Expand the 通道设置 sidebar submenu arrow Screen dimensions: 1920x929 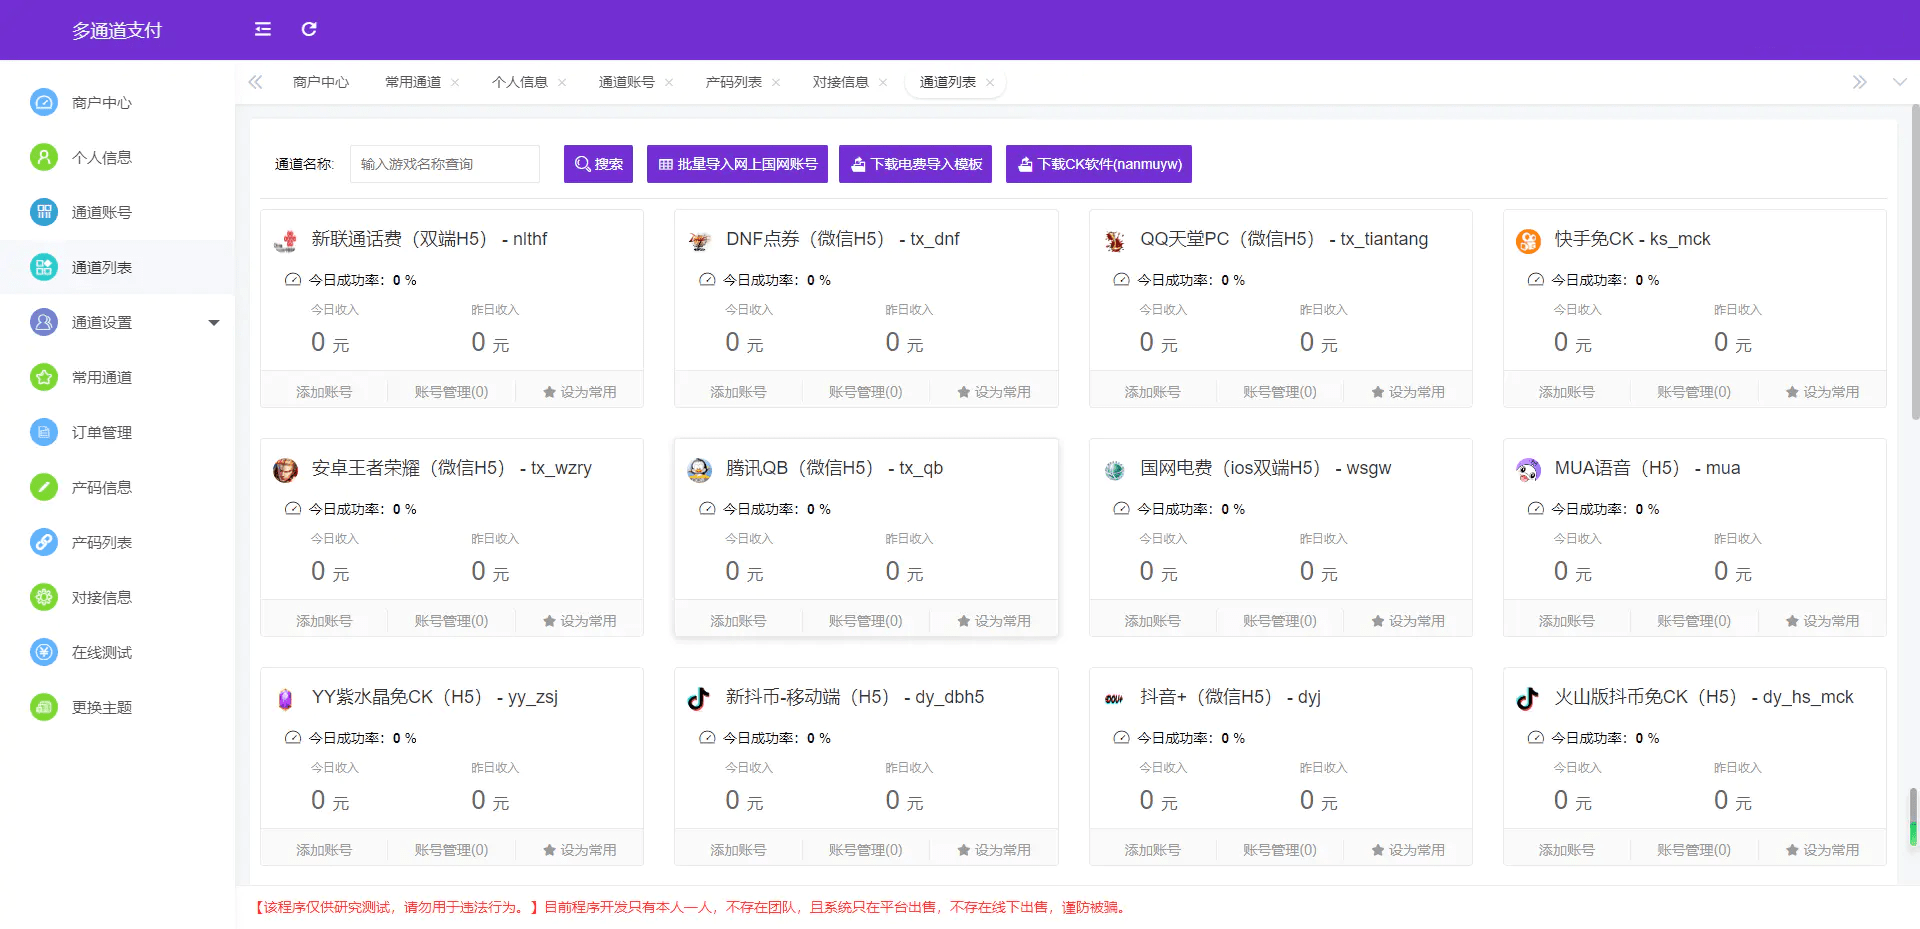[213, 322]
